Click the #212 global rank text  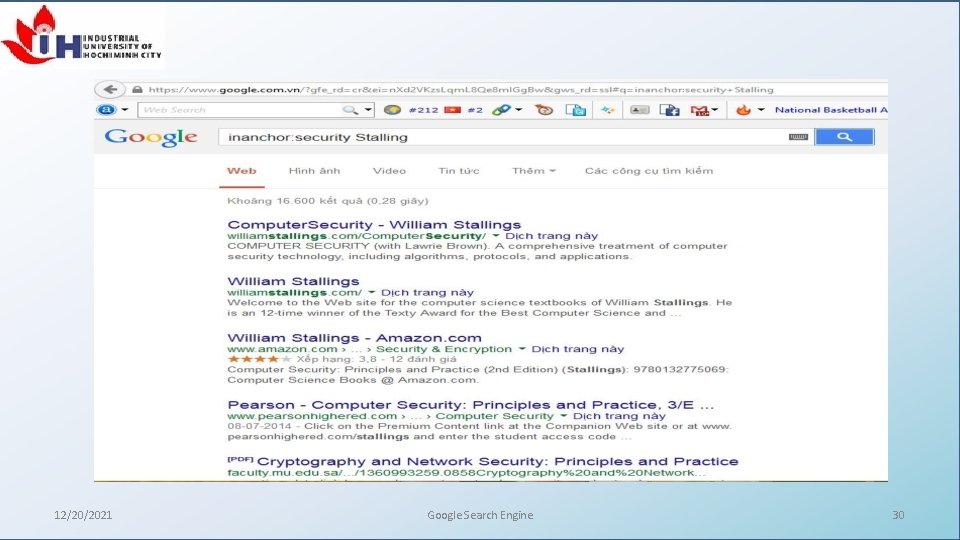point(423,110)
